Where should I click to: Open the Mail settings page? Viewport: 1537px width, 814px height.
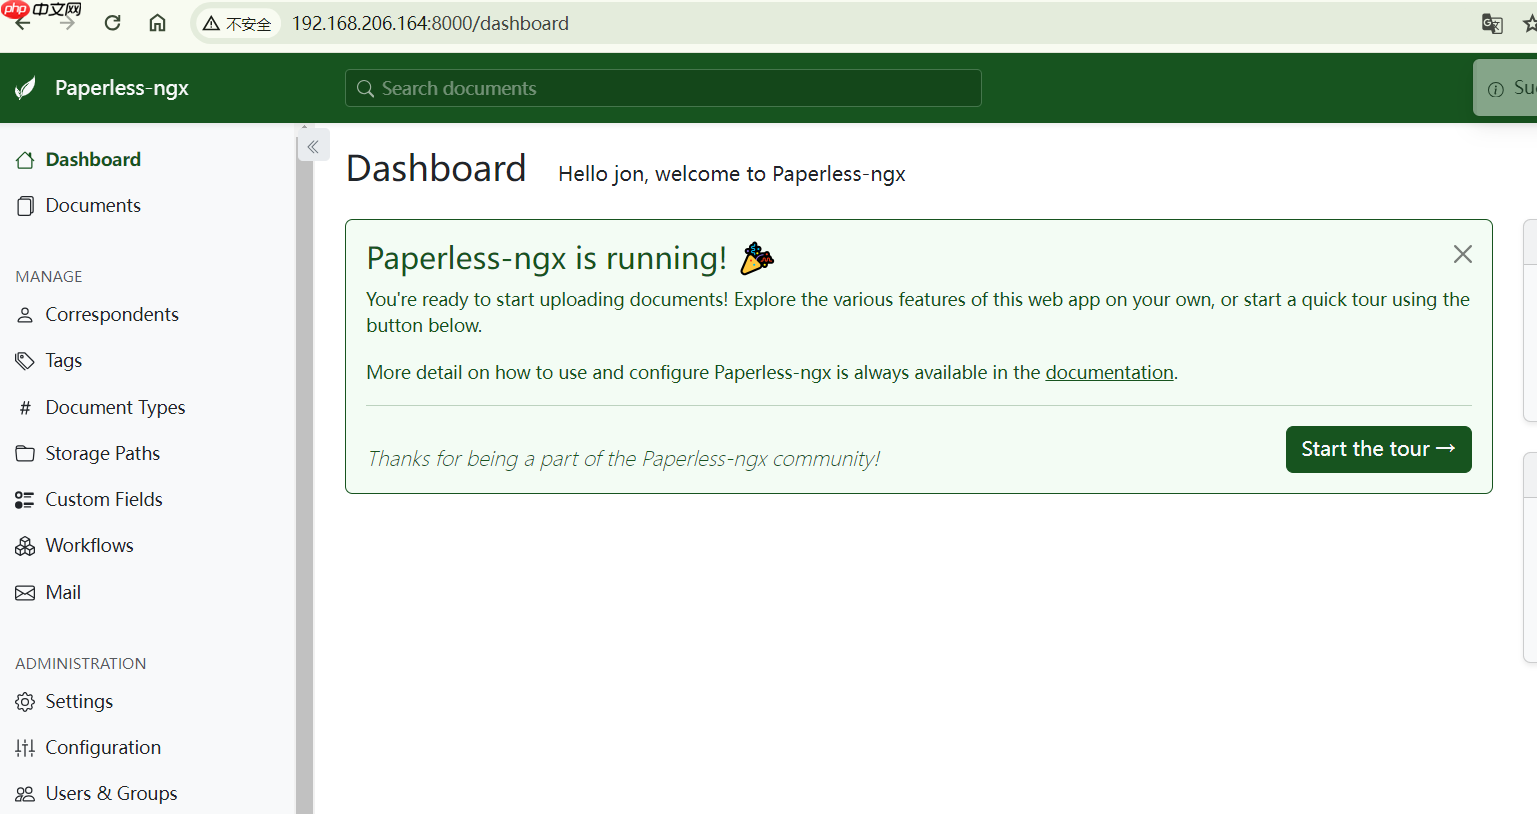pyautogui.click(x=63, y=593)
